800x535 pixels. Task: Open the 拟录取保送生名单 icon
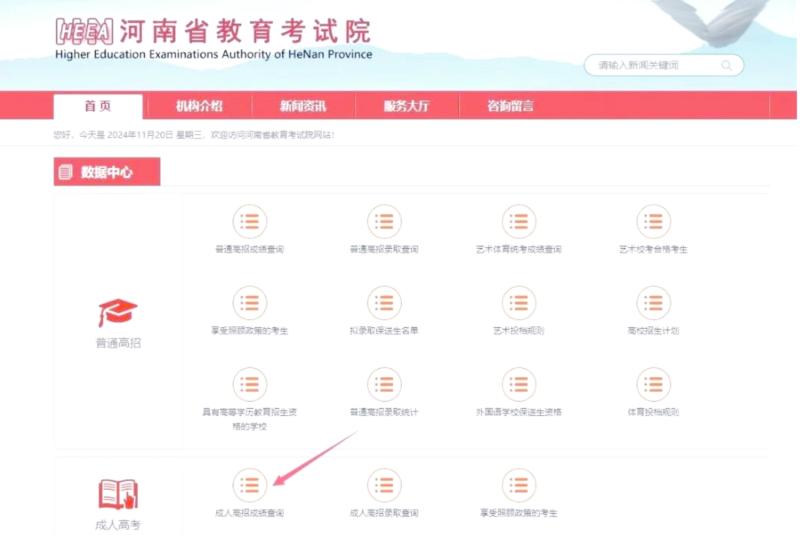(x=384, y=303)
